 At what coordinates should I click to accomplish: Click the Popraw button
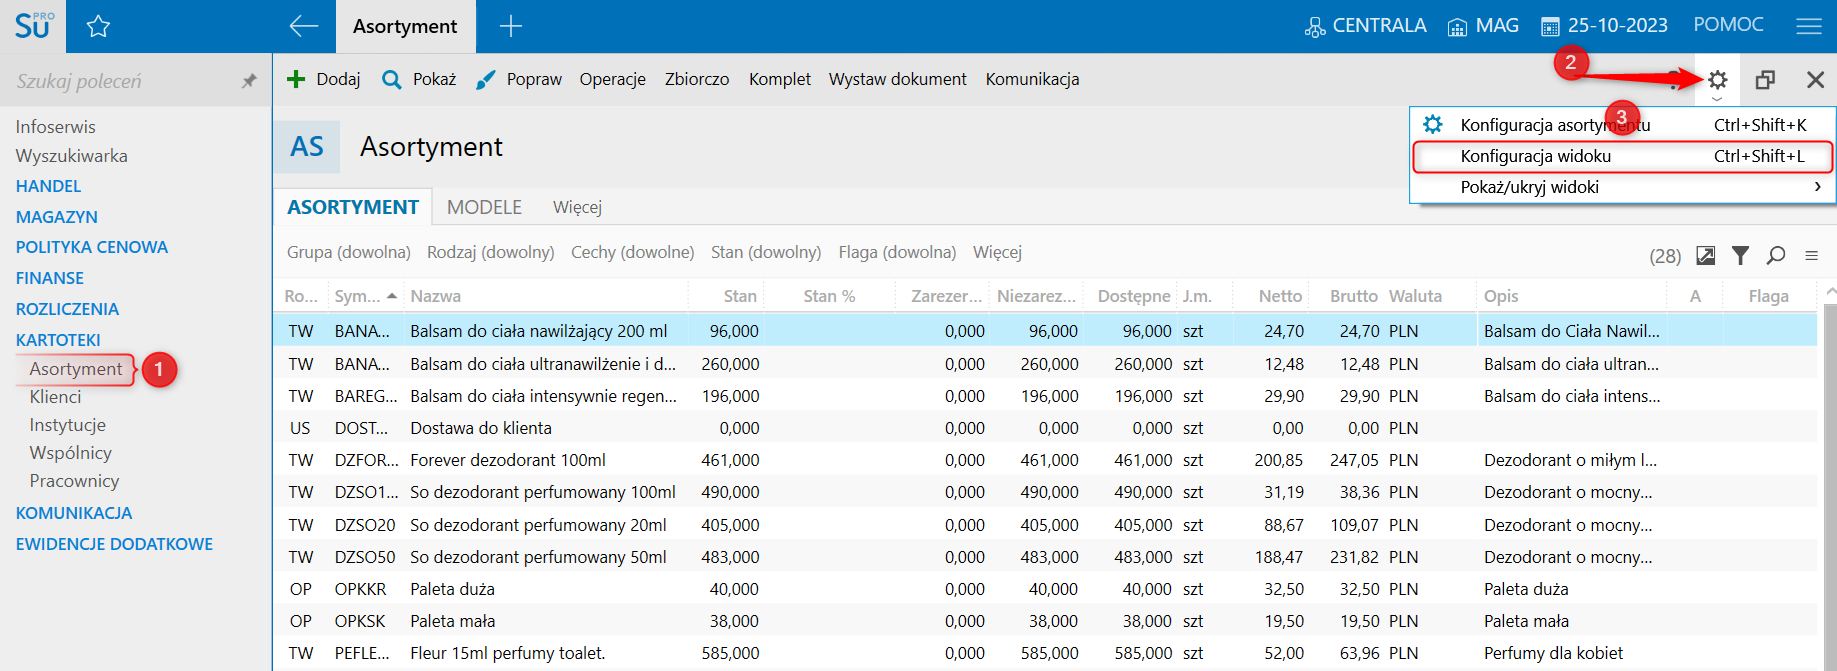519,79
